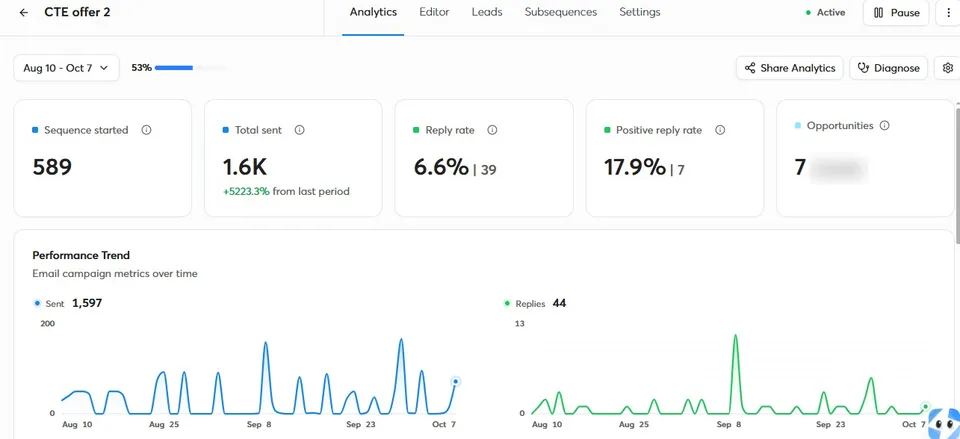Click the 6.6% reply rate value
960x439 pixels.
pos(441,167)
